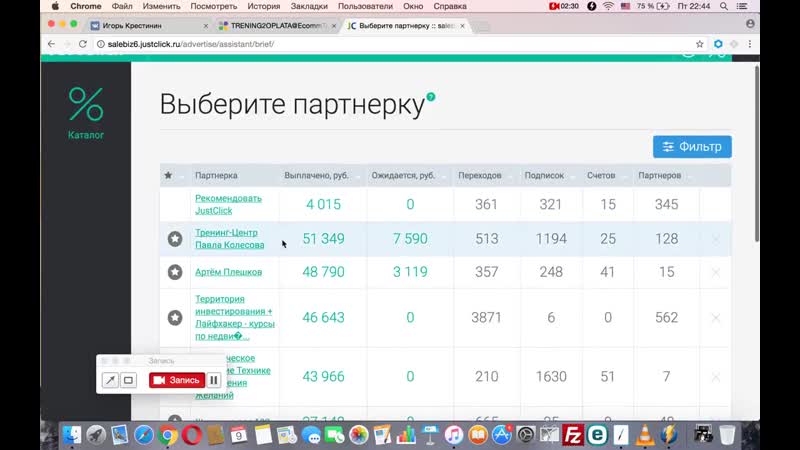Click recording timer 02:30 in menu bar

[564, 6]
